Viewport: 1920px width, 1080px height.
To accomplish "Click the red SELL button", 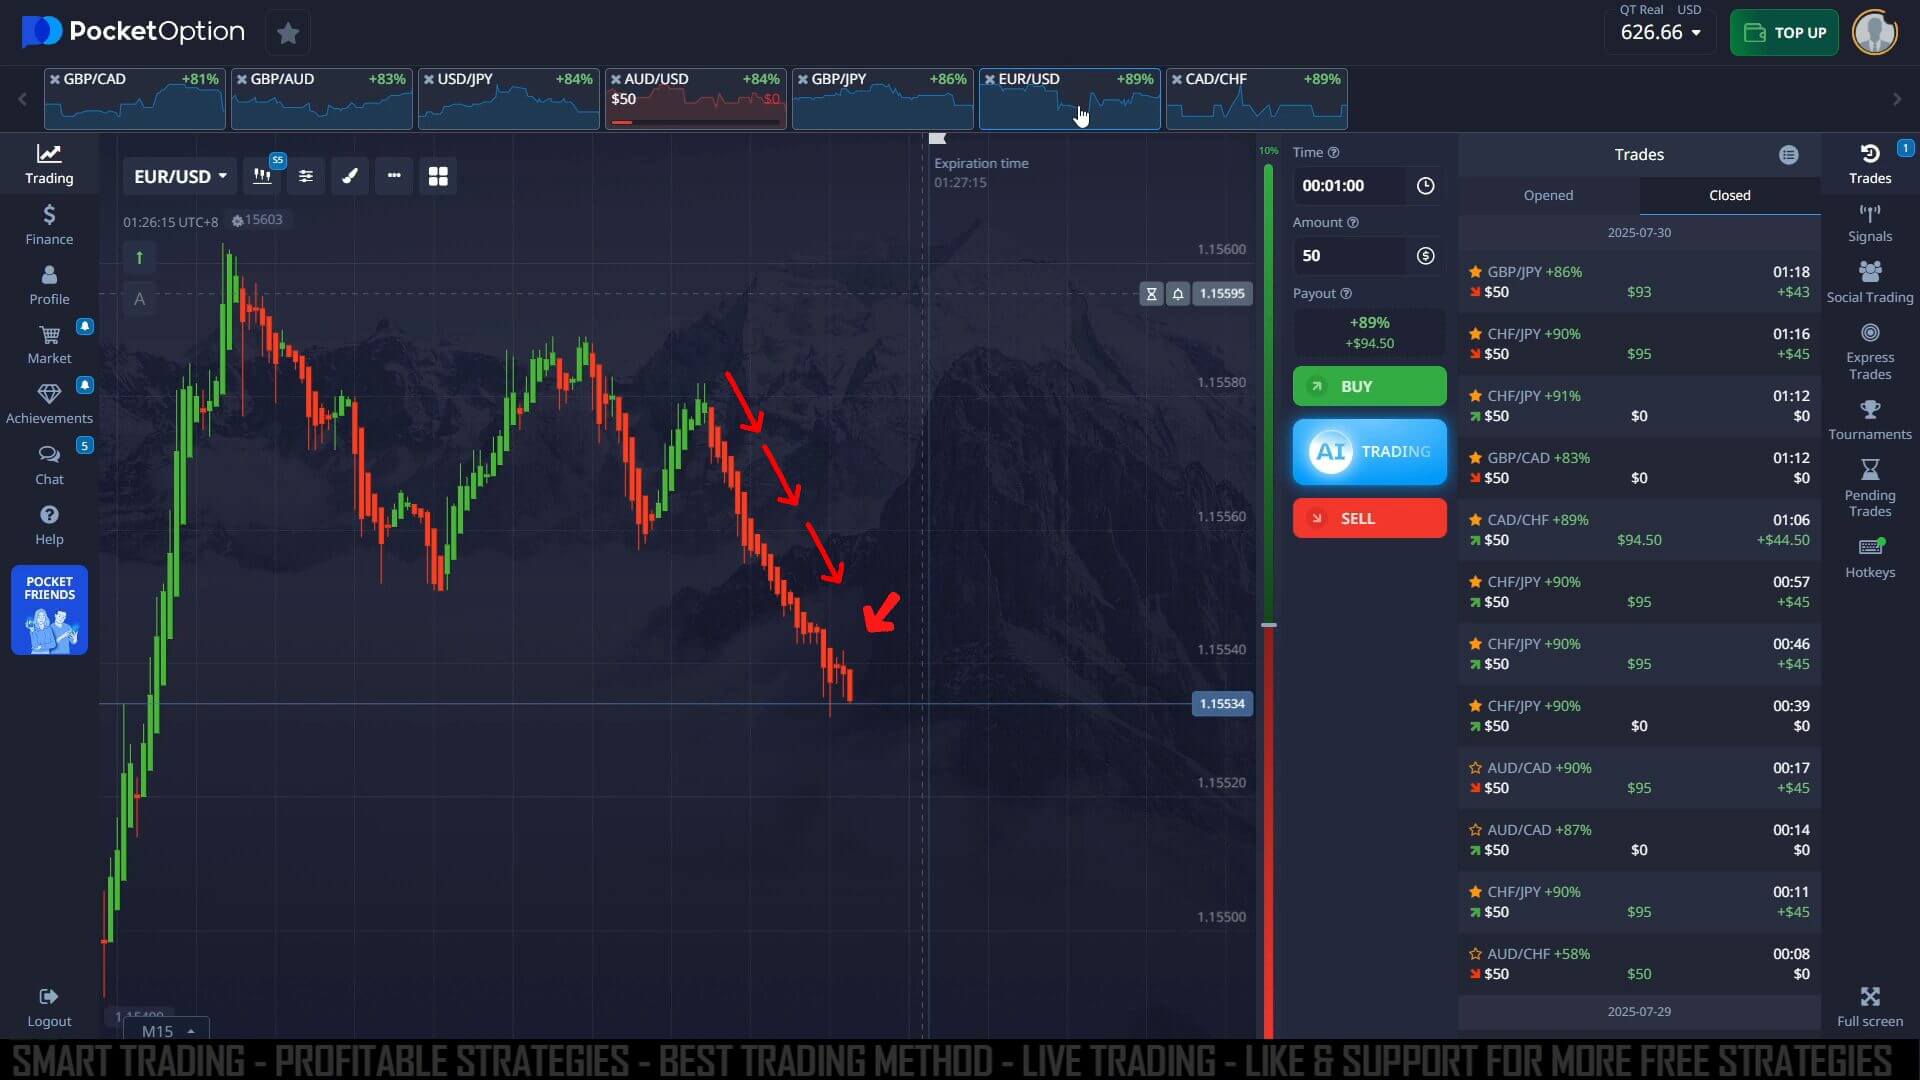I will point(1369,518).
